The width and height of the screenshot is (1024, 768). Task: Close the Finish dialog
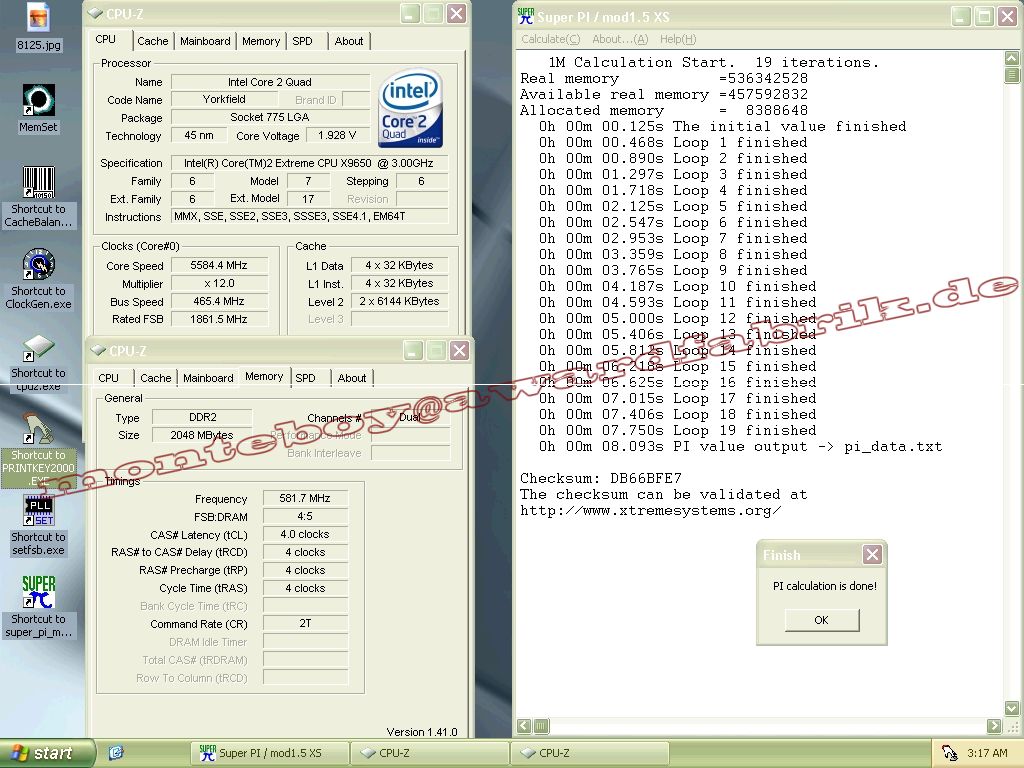[872, 555]
